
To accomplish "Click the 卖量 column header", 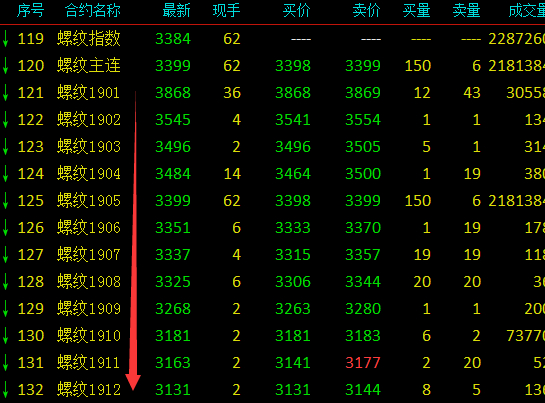I will tap(466, 11).
